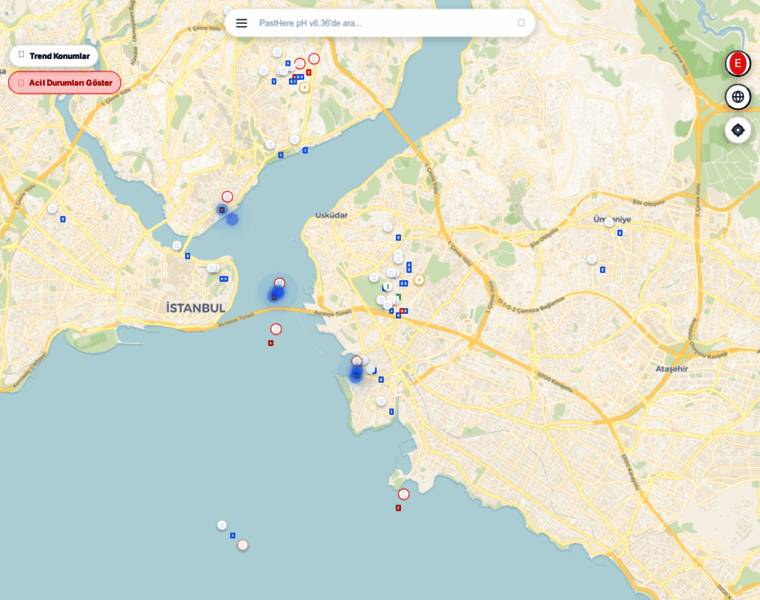Click the İSTANBUL city label on map
The width and height of the screenshot is (760, 600).
point(196,308)
